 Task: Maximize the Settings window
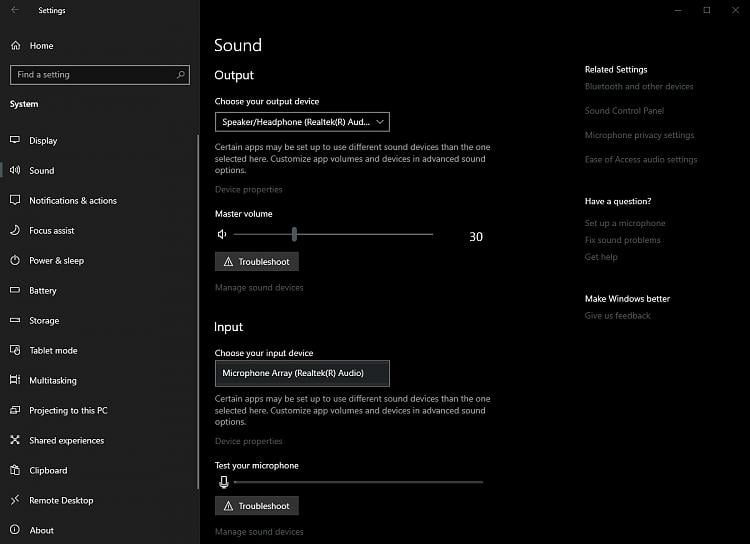click(706, 10)
